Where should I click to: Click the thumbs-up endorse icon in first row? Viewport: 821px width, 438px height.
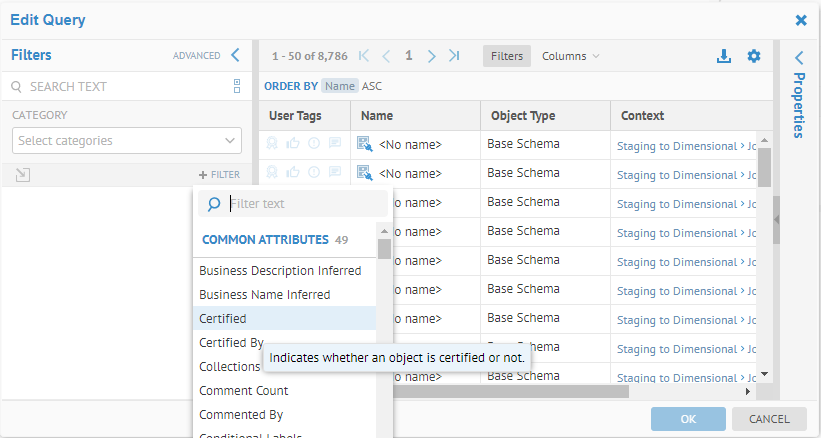[x=293, y=144]
